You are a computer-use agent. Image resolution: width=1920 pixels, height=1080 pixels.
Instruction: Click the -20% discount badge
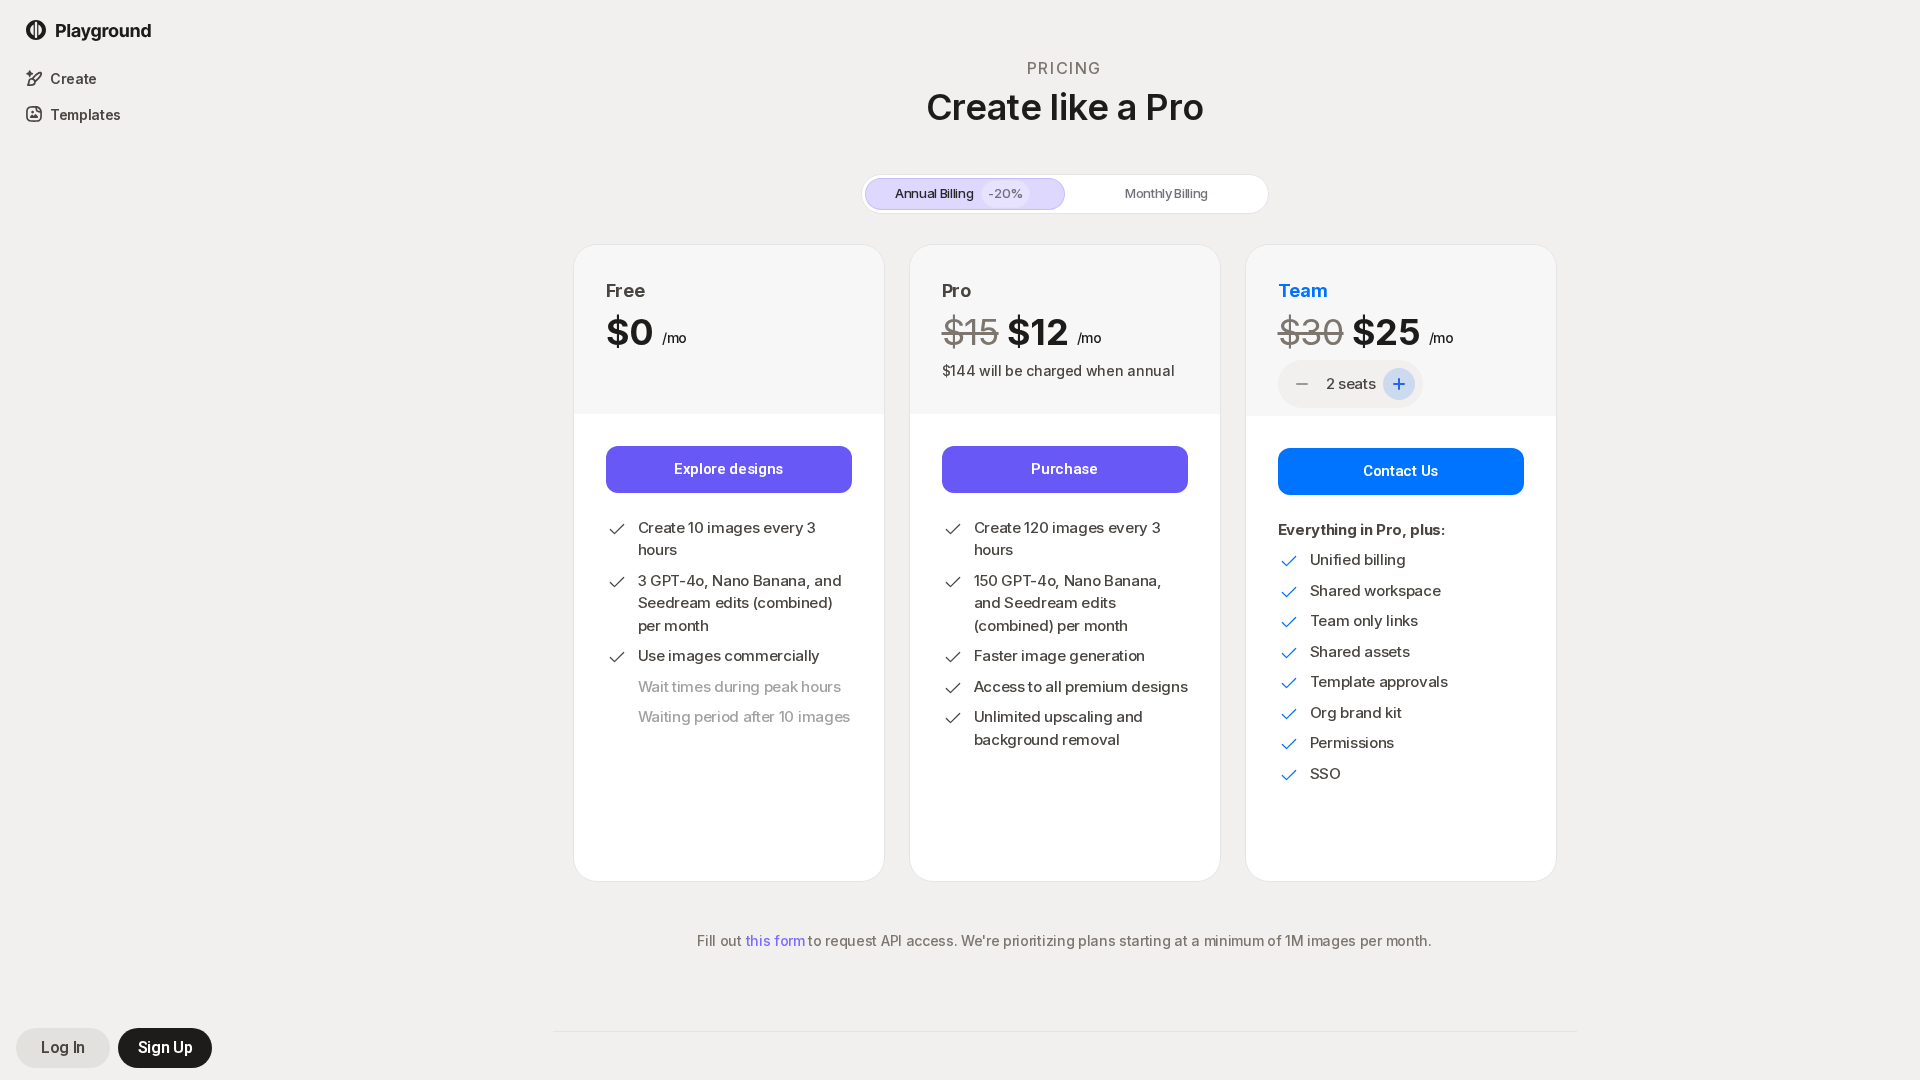1005,194
